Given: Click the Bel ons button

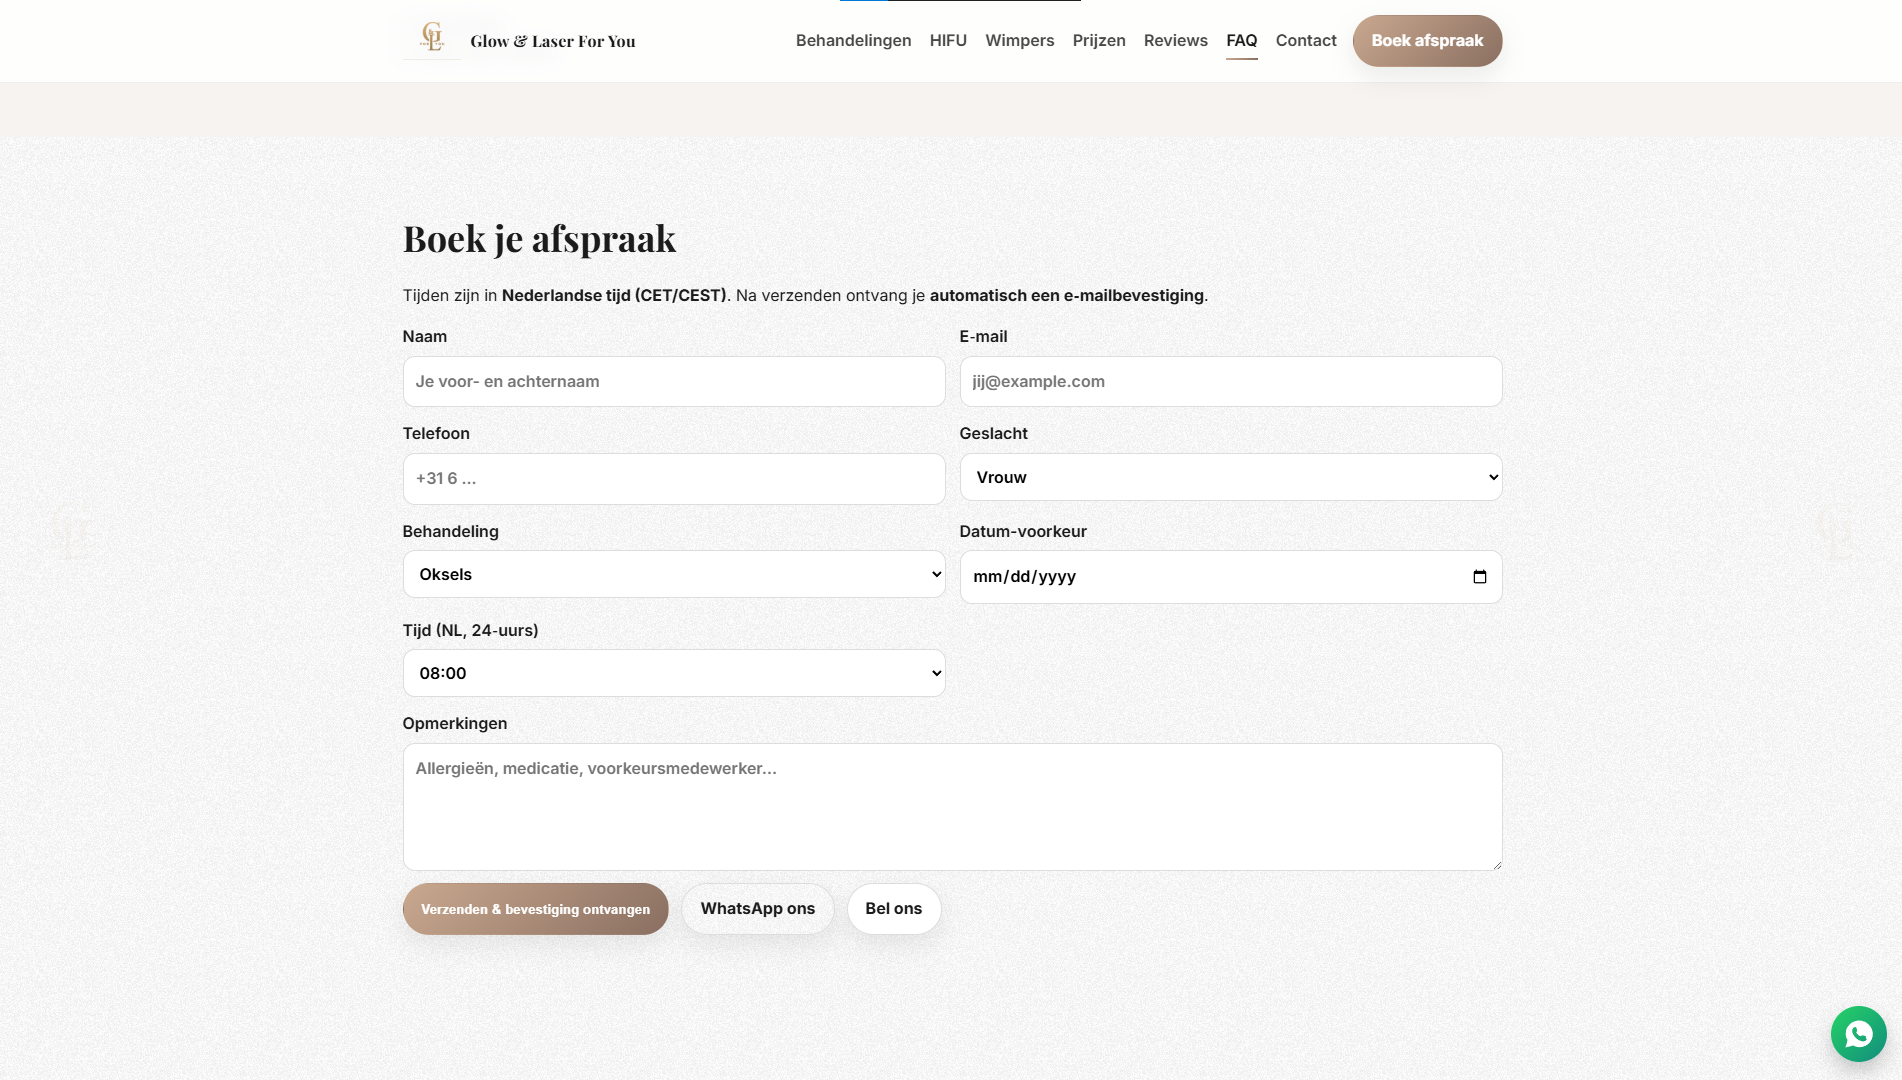Looking at the screenshot, I should [893, 909].
